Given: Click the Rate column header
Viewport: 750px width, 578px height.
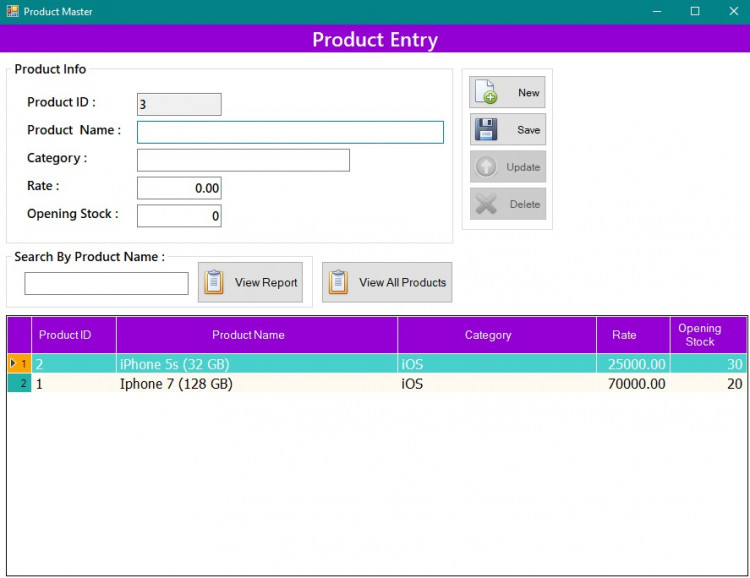Looking at the screenshot, I should coord(624,335).
